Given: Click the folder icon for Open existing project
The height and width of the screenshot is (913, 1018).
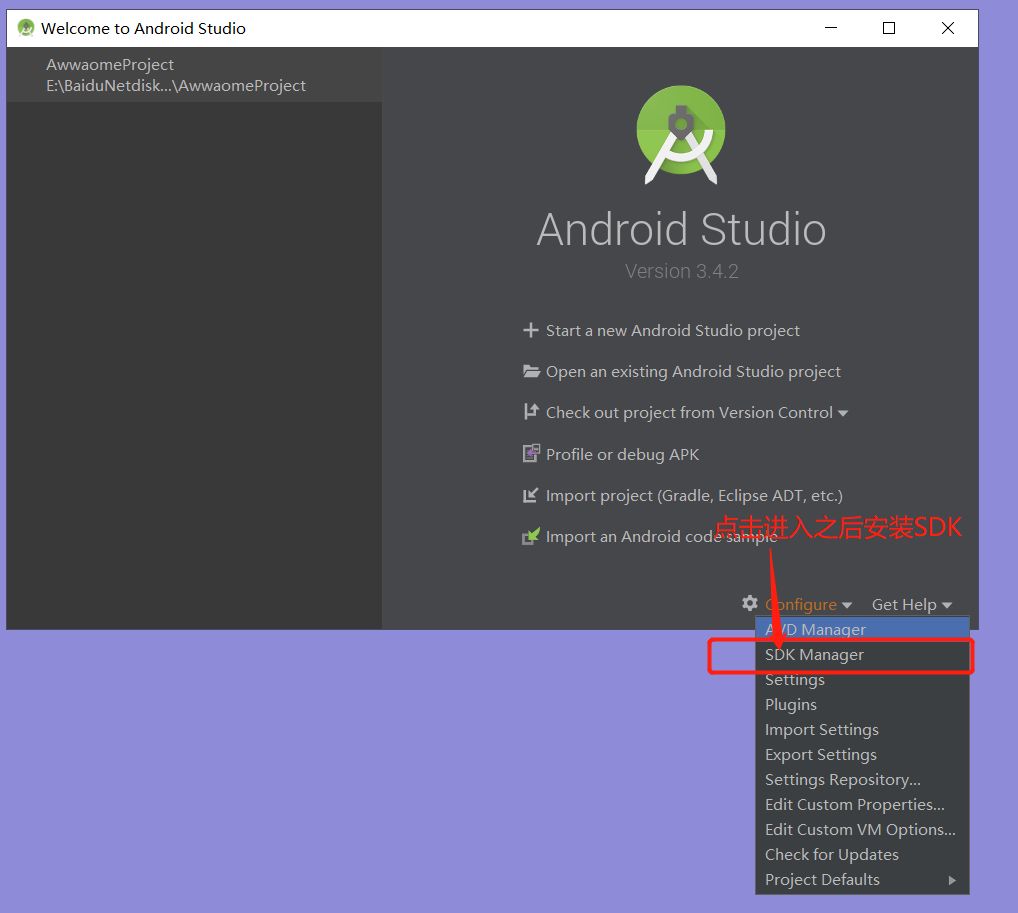Looking at the screenshot, I should pos(531,371).
